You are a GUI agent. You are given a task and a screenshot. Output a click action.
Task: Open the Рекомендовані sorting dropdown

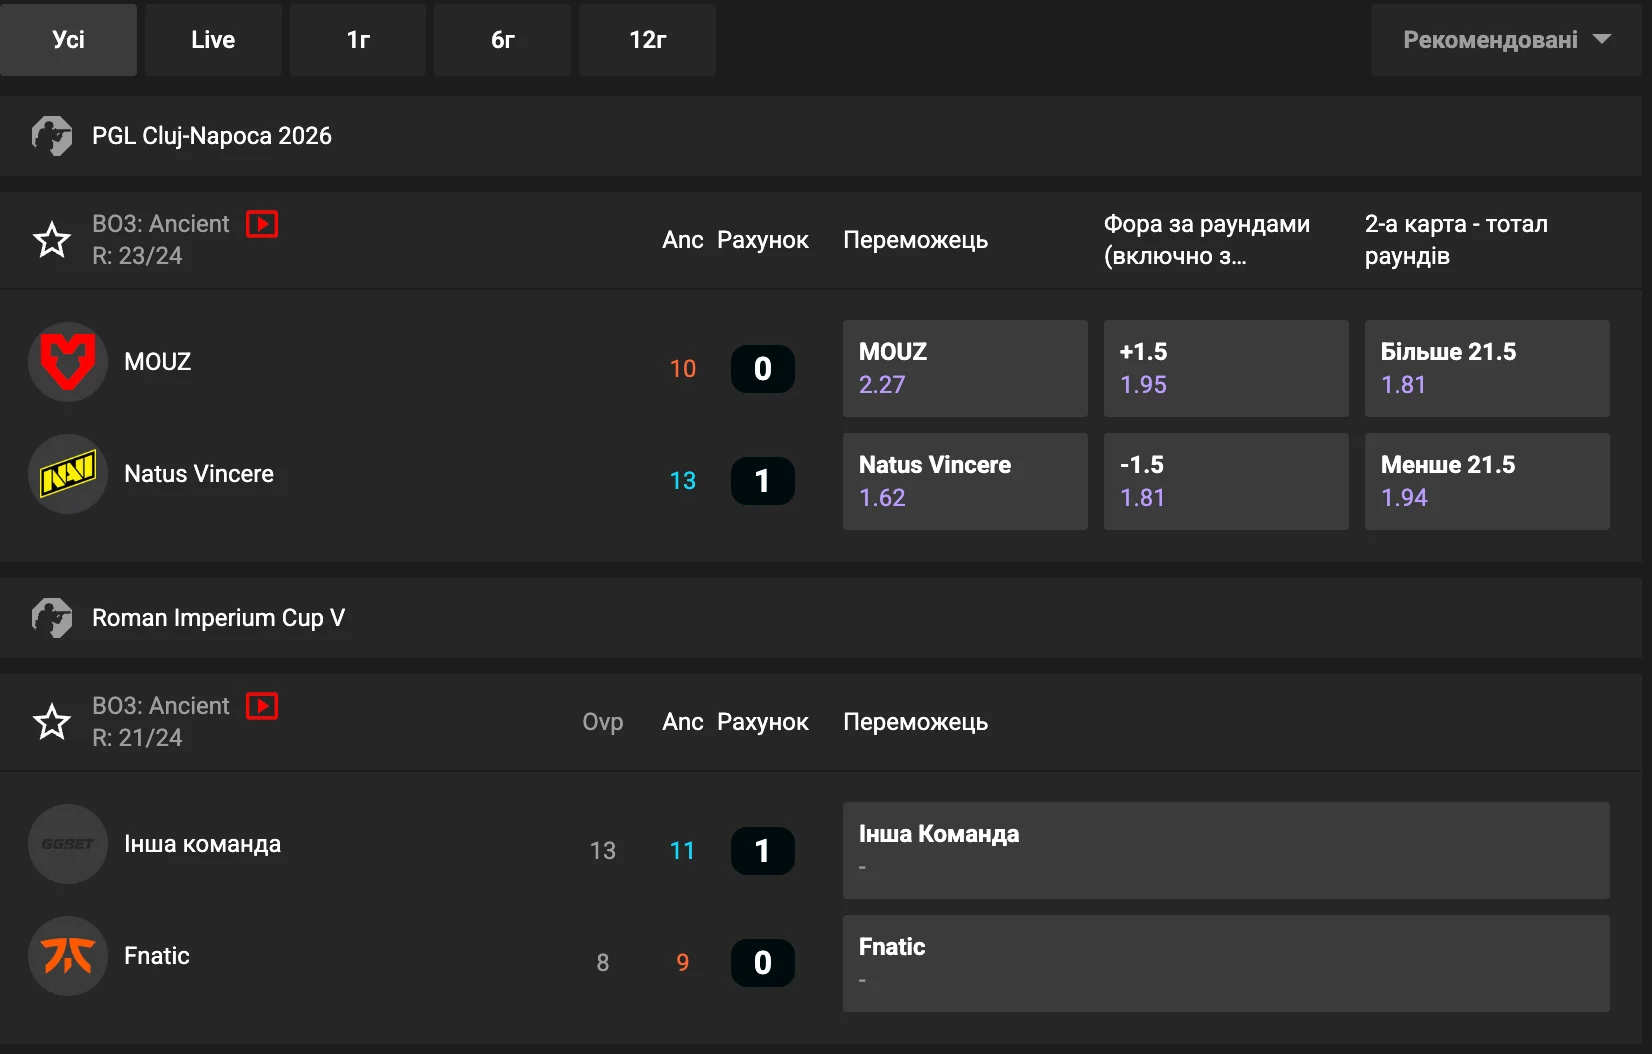pos(1505,40)
